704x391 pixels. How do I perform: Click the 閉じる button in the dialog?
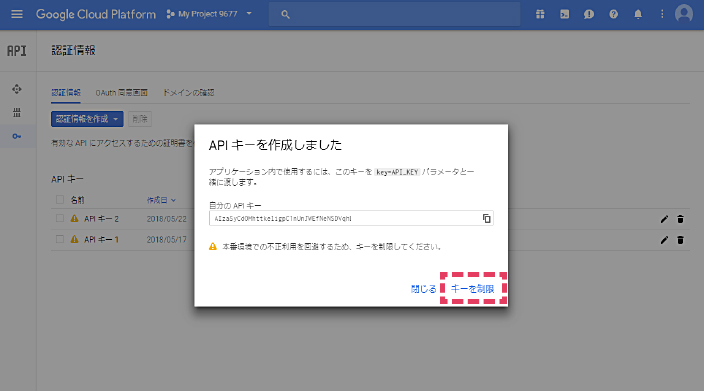[x=423, y=289]
